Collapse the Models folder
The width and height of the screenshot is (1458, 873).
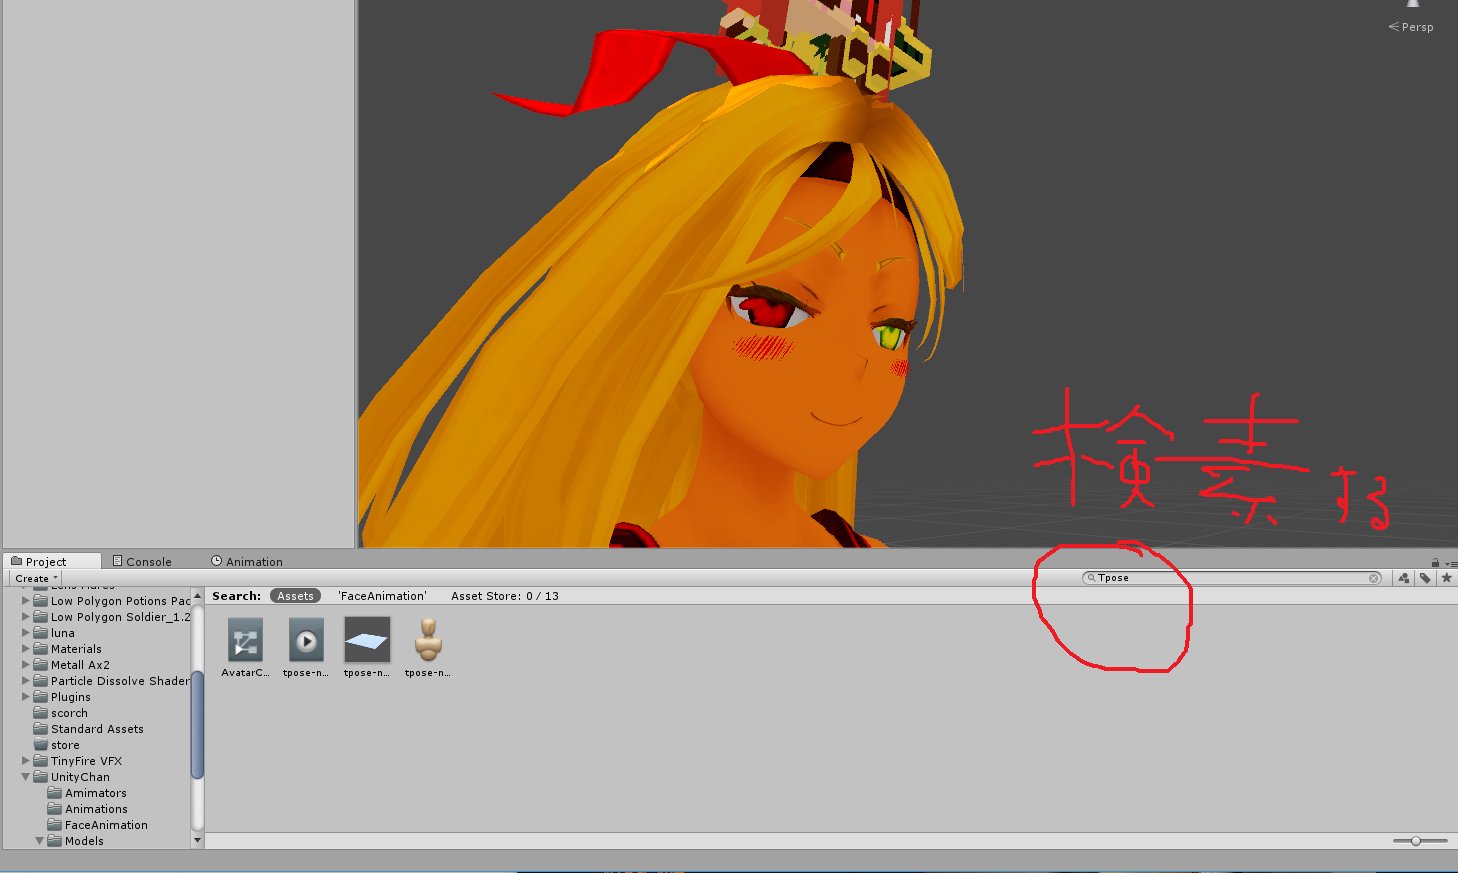pyautogui.click(x=40, y=841)
